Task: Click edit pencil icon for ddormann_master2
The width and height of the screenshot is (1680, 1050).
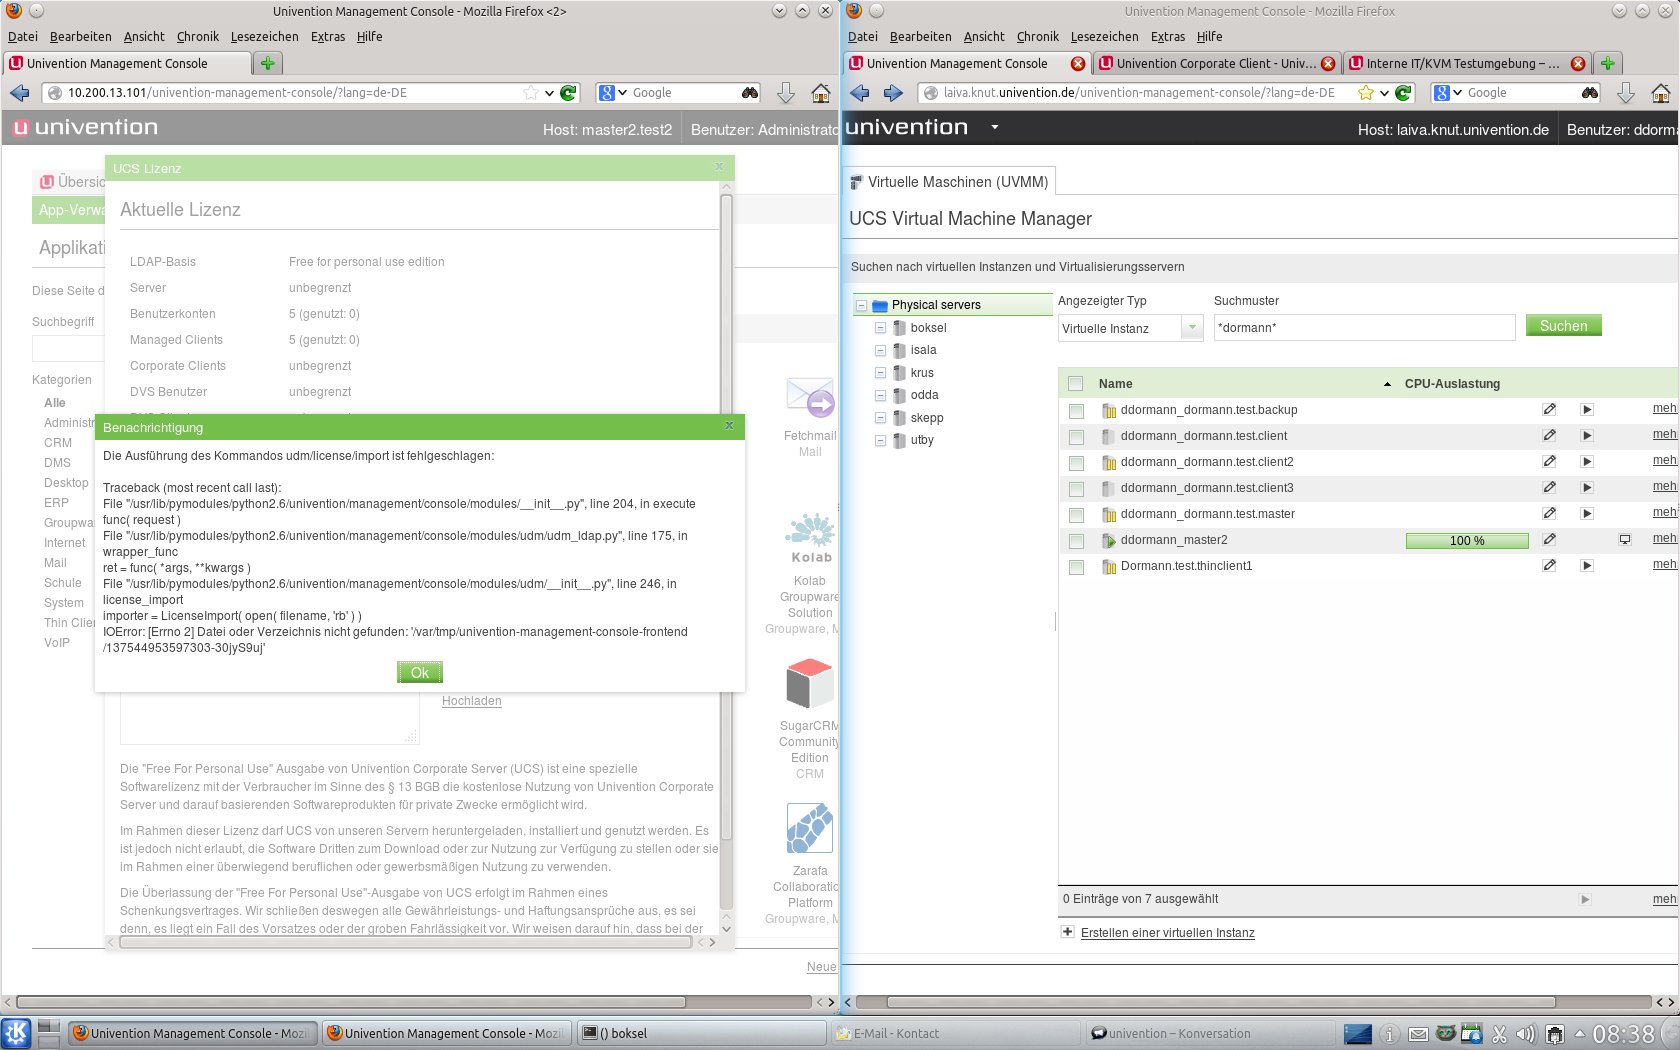Action: coord(1549,539)
